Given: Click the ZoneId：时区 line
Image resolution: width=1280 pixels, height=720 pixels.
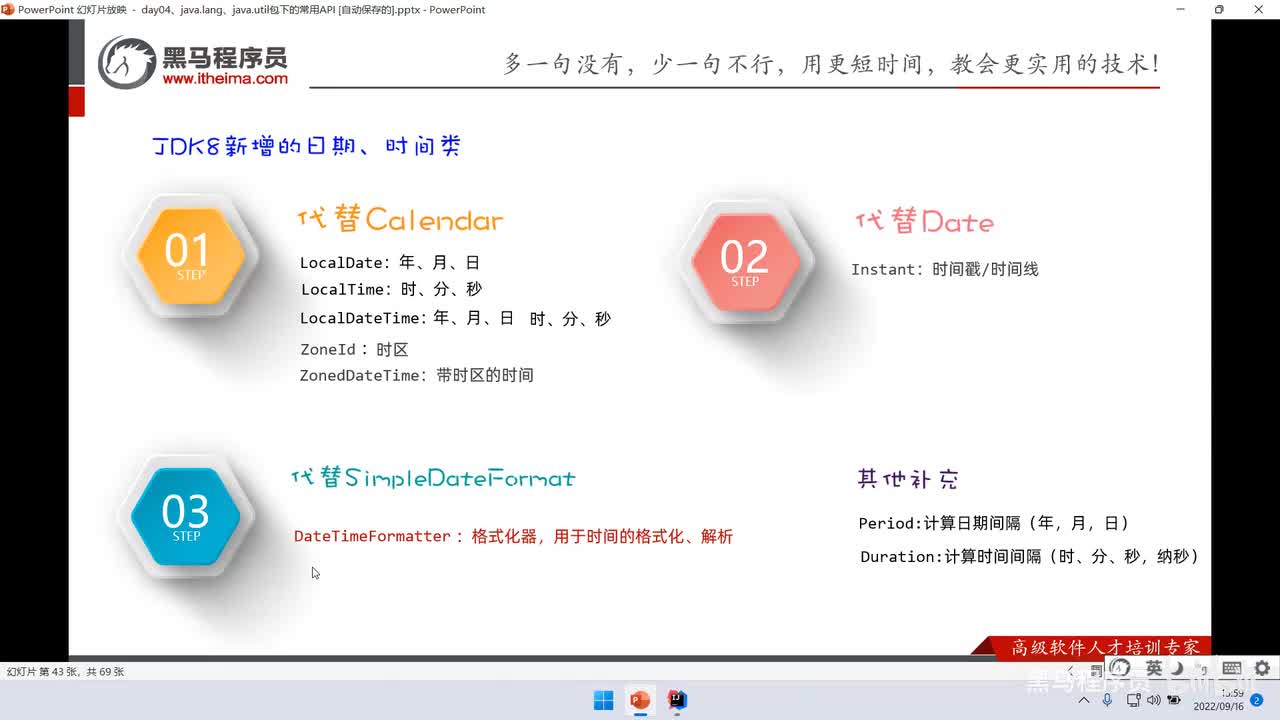Looking at the screenshot, I should (x=354, y=350).
